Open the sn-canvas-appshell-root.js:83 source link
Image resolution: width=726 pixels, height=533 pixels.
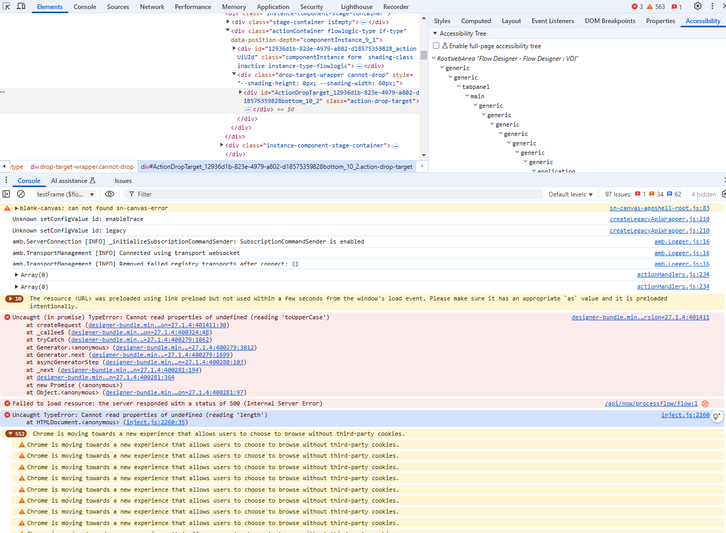point(659,208)
